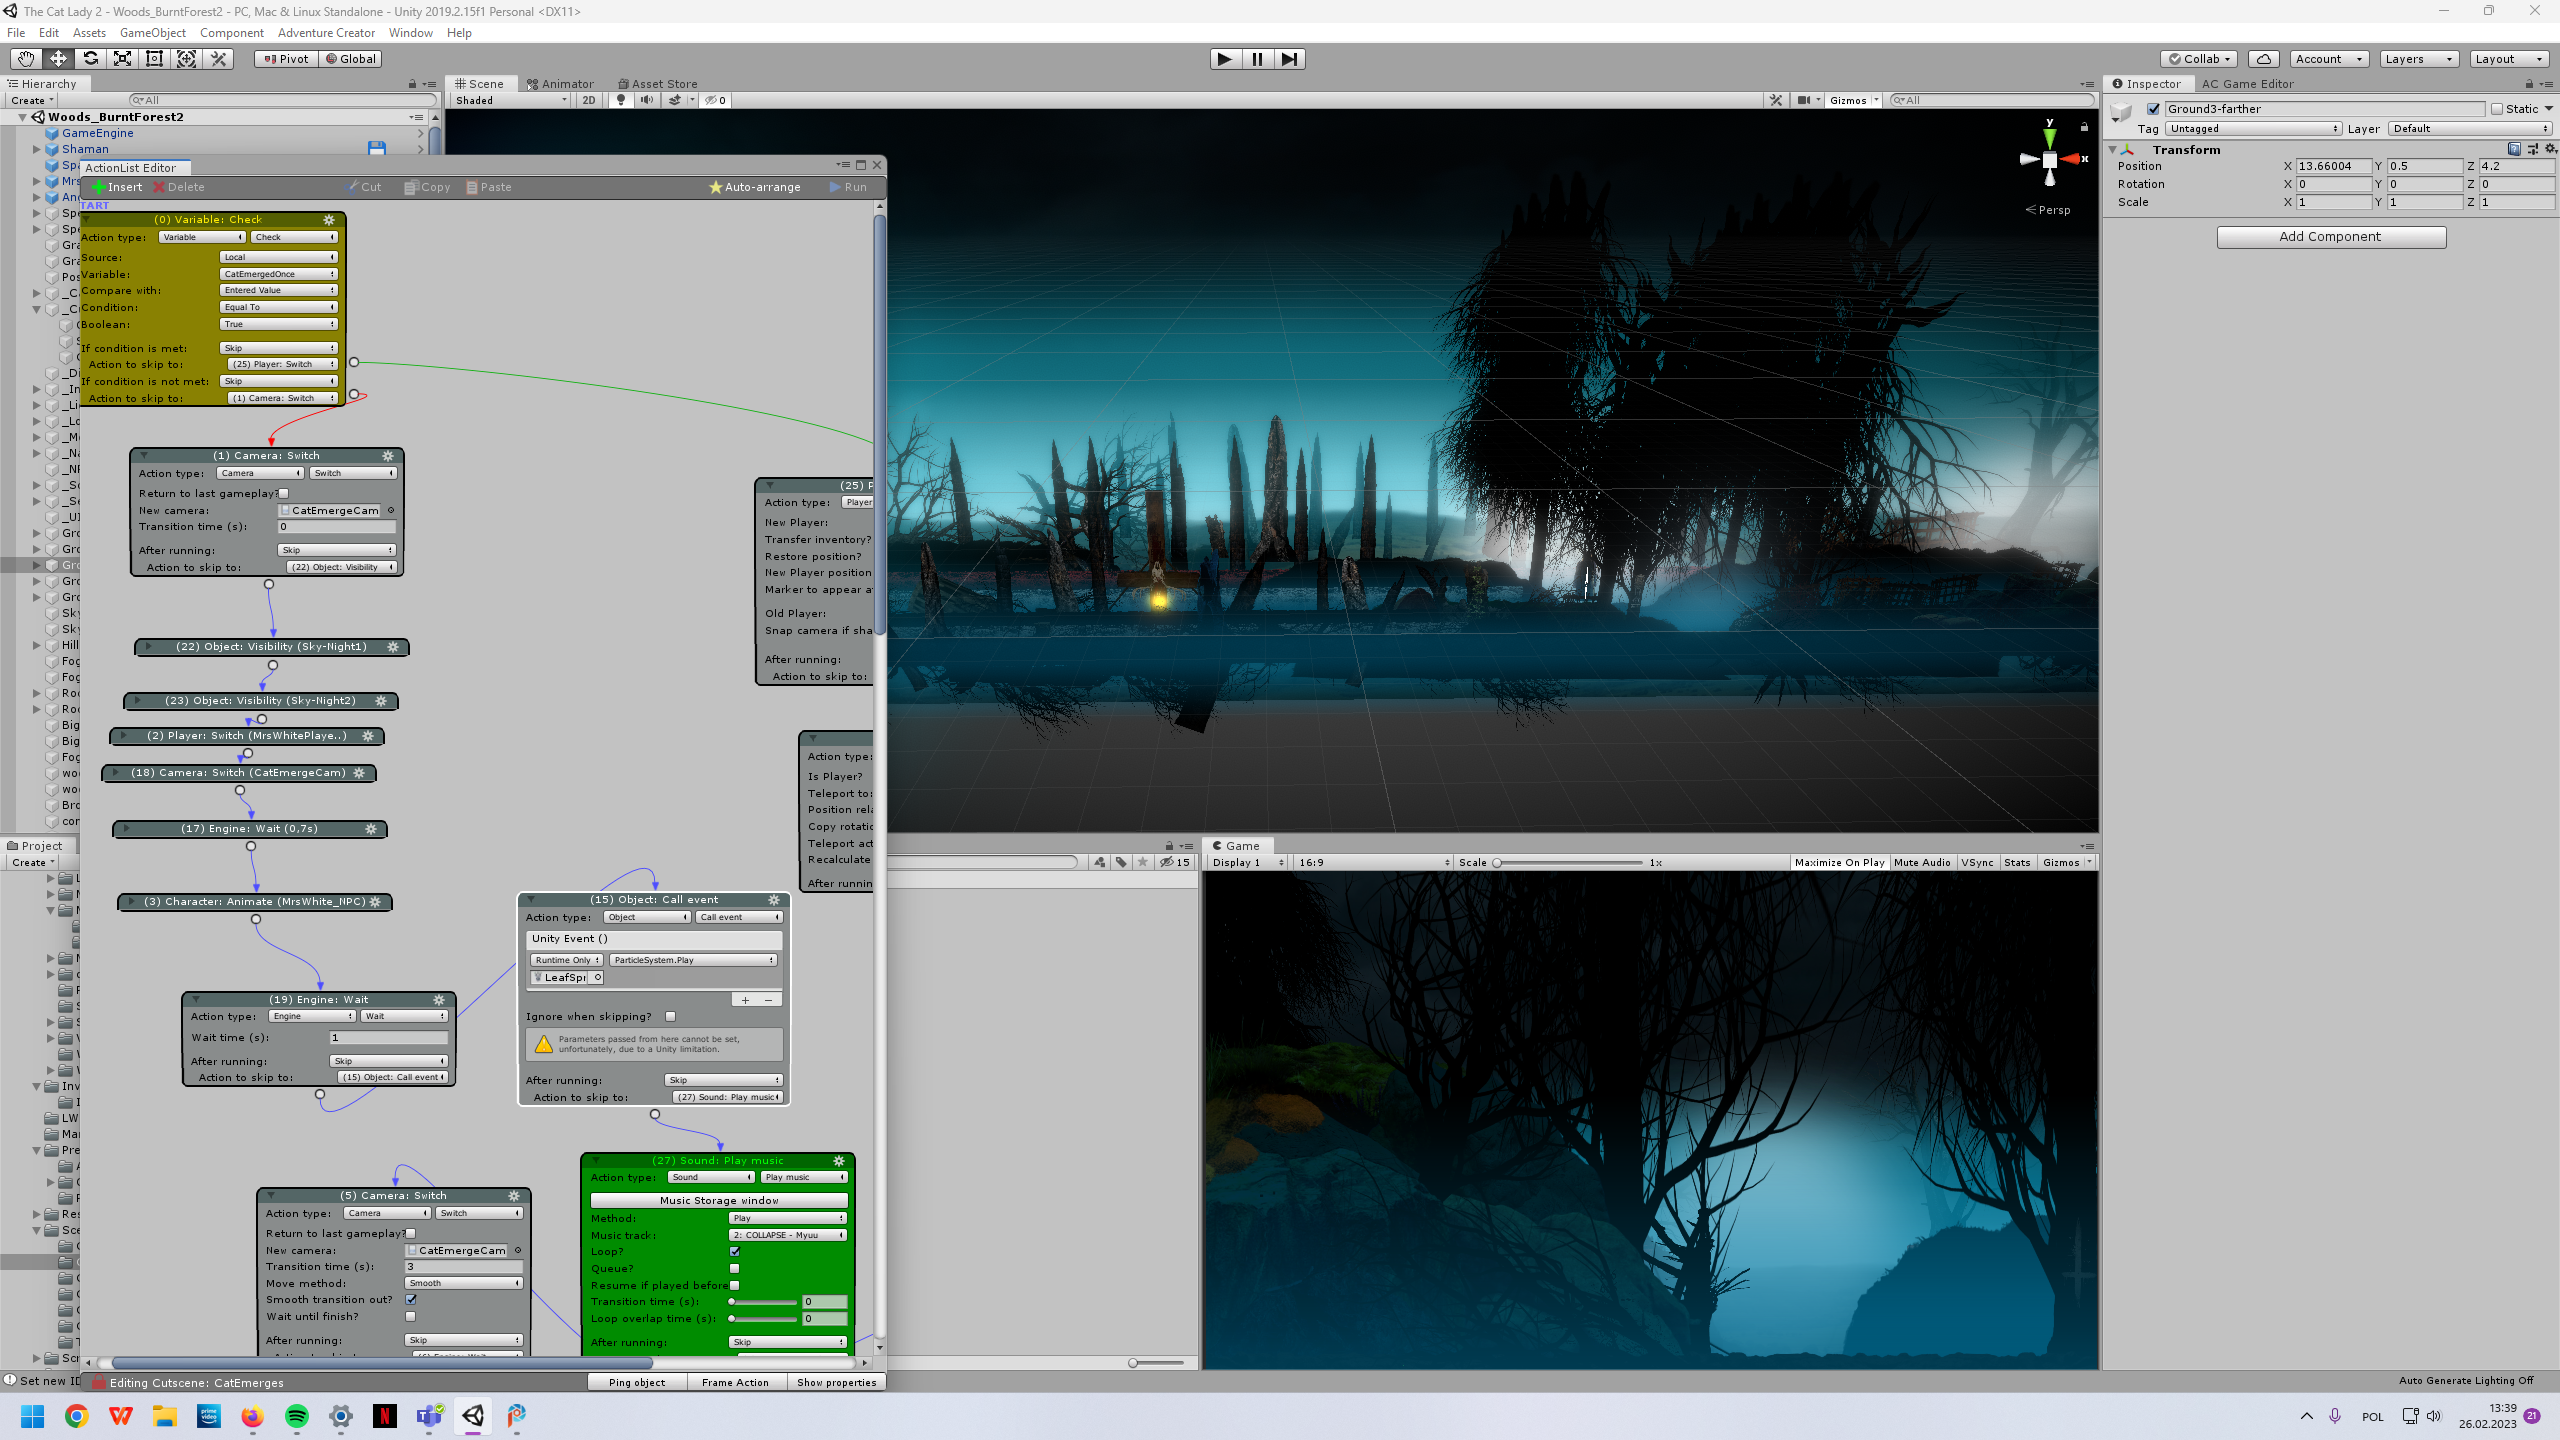The image size is (2560, 1440).
Task: Click the Auto-arrange star icon
Action: tap(715, 187)
